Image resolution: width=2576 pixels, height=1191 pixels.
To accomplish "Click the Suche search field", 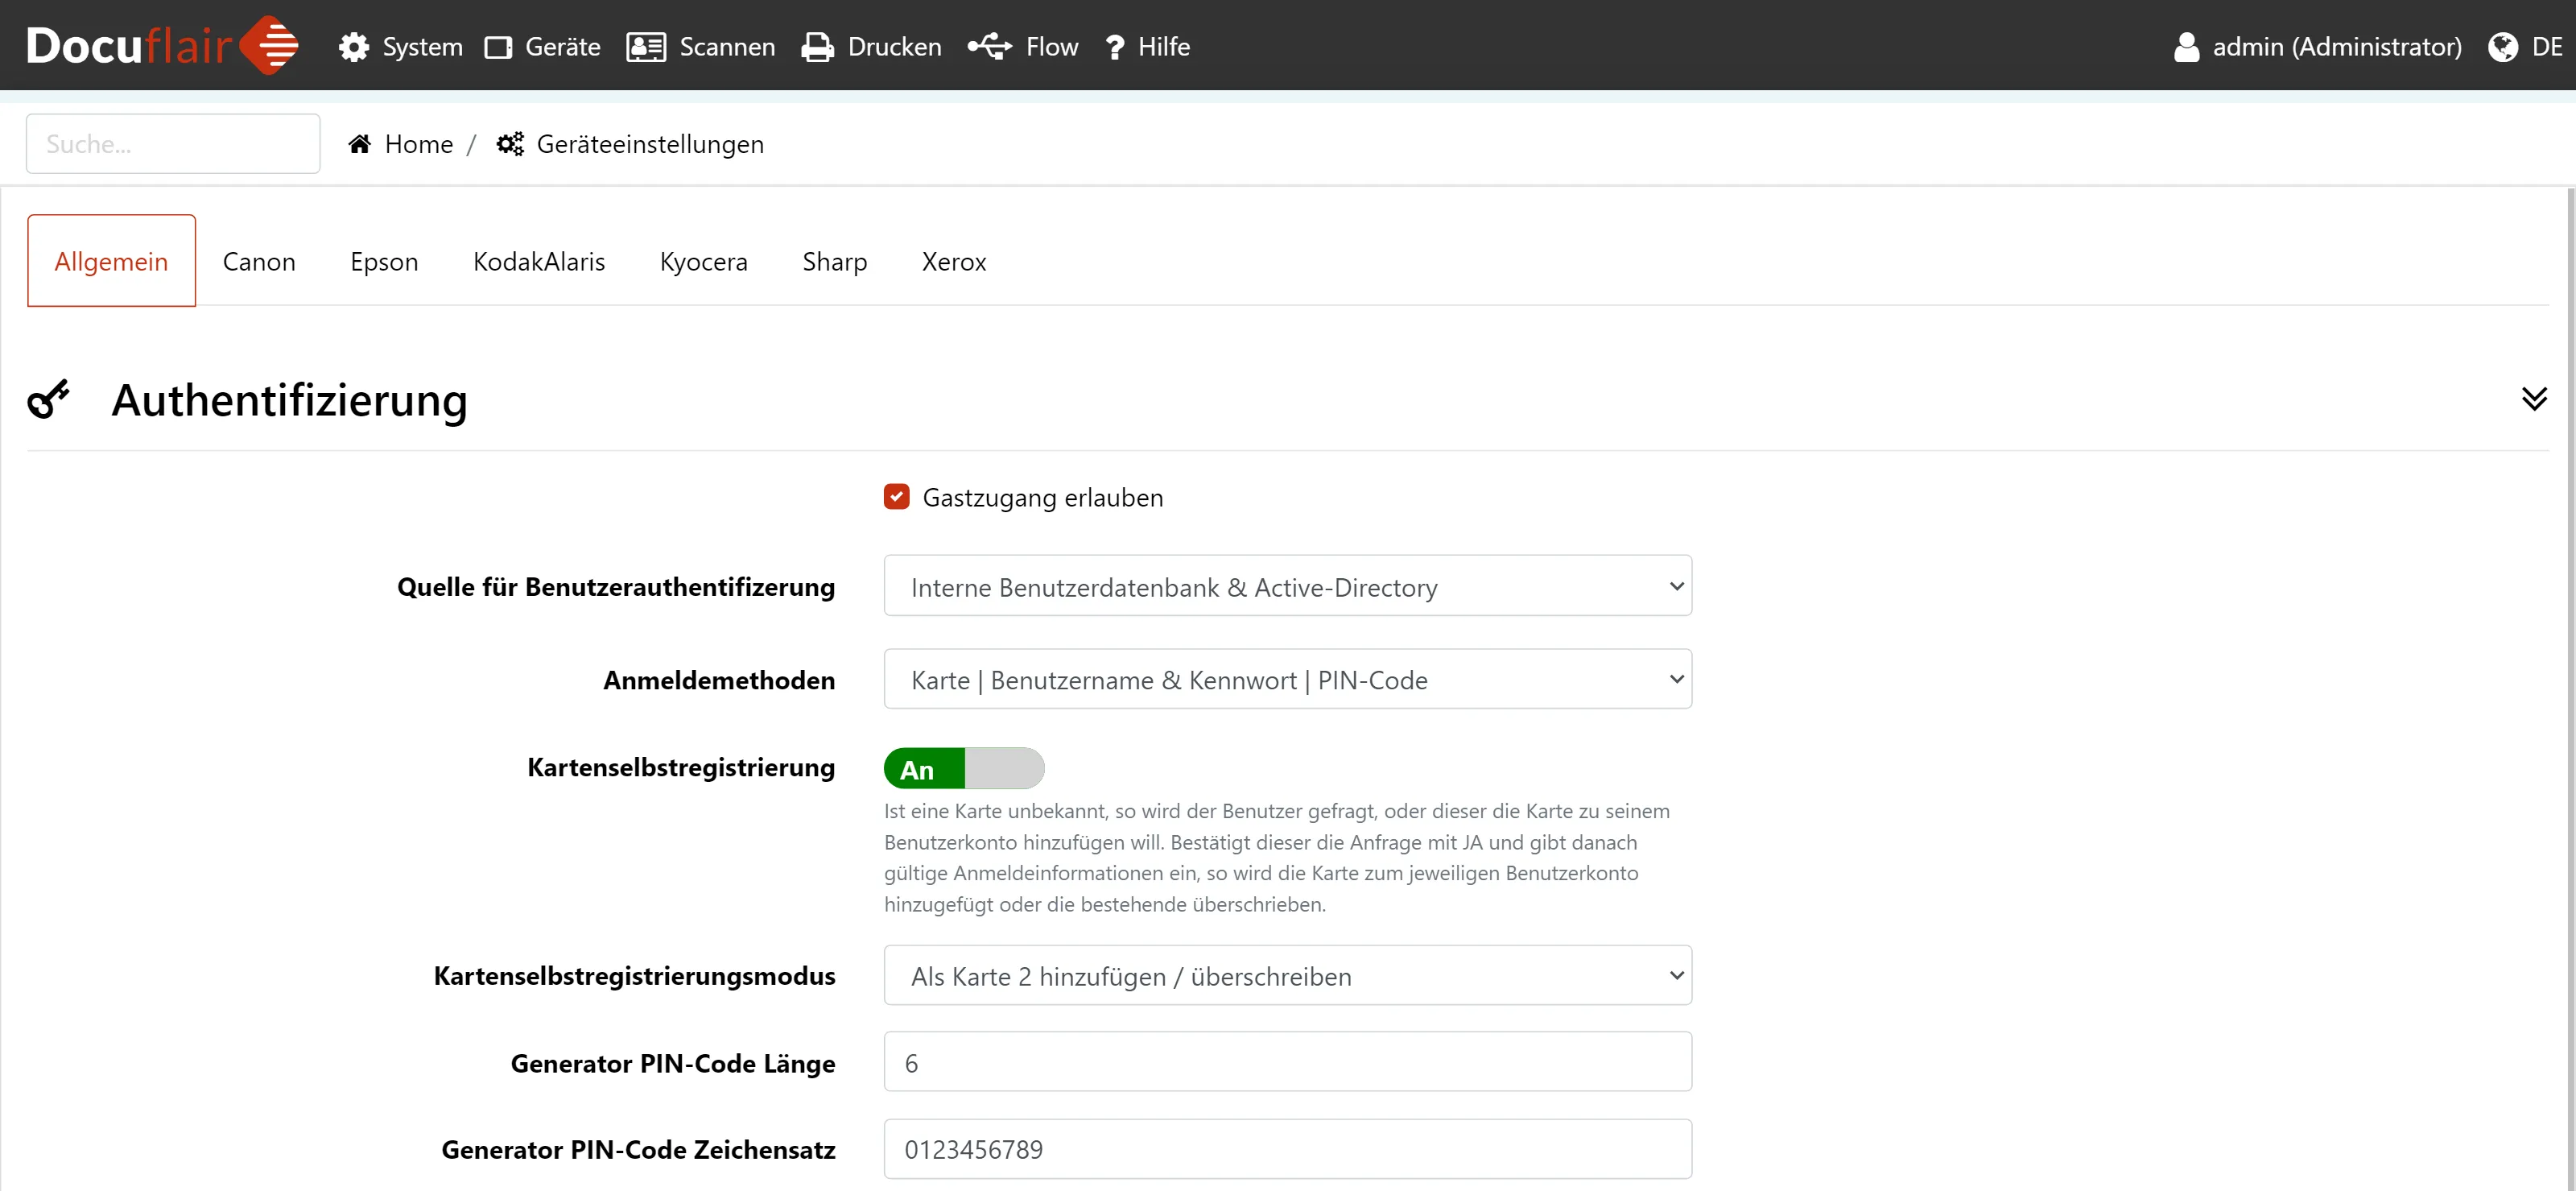I will point(173,144).
